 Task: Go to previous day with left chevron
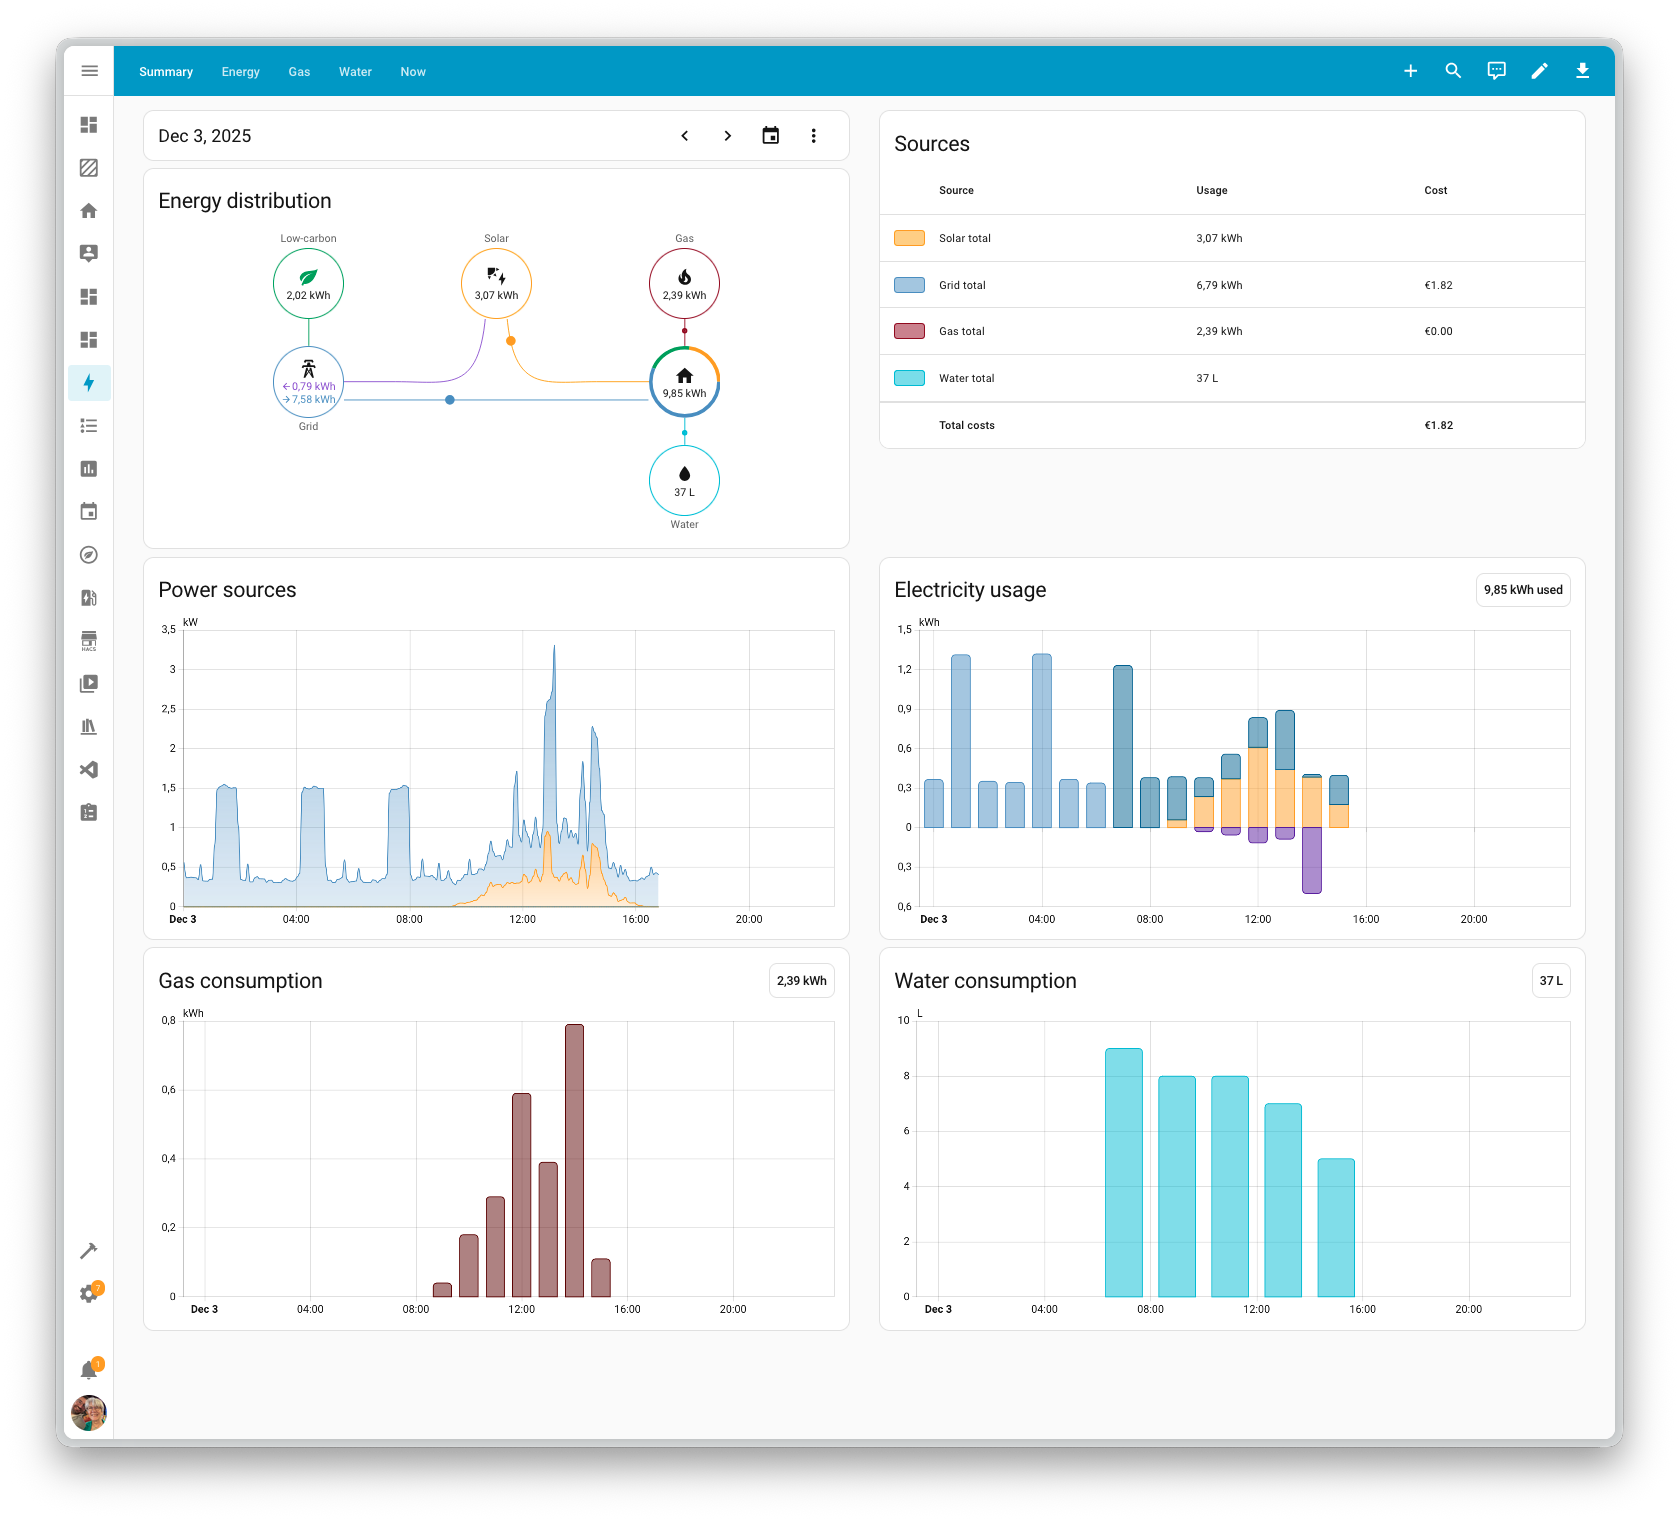(684, 135)
